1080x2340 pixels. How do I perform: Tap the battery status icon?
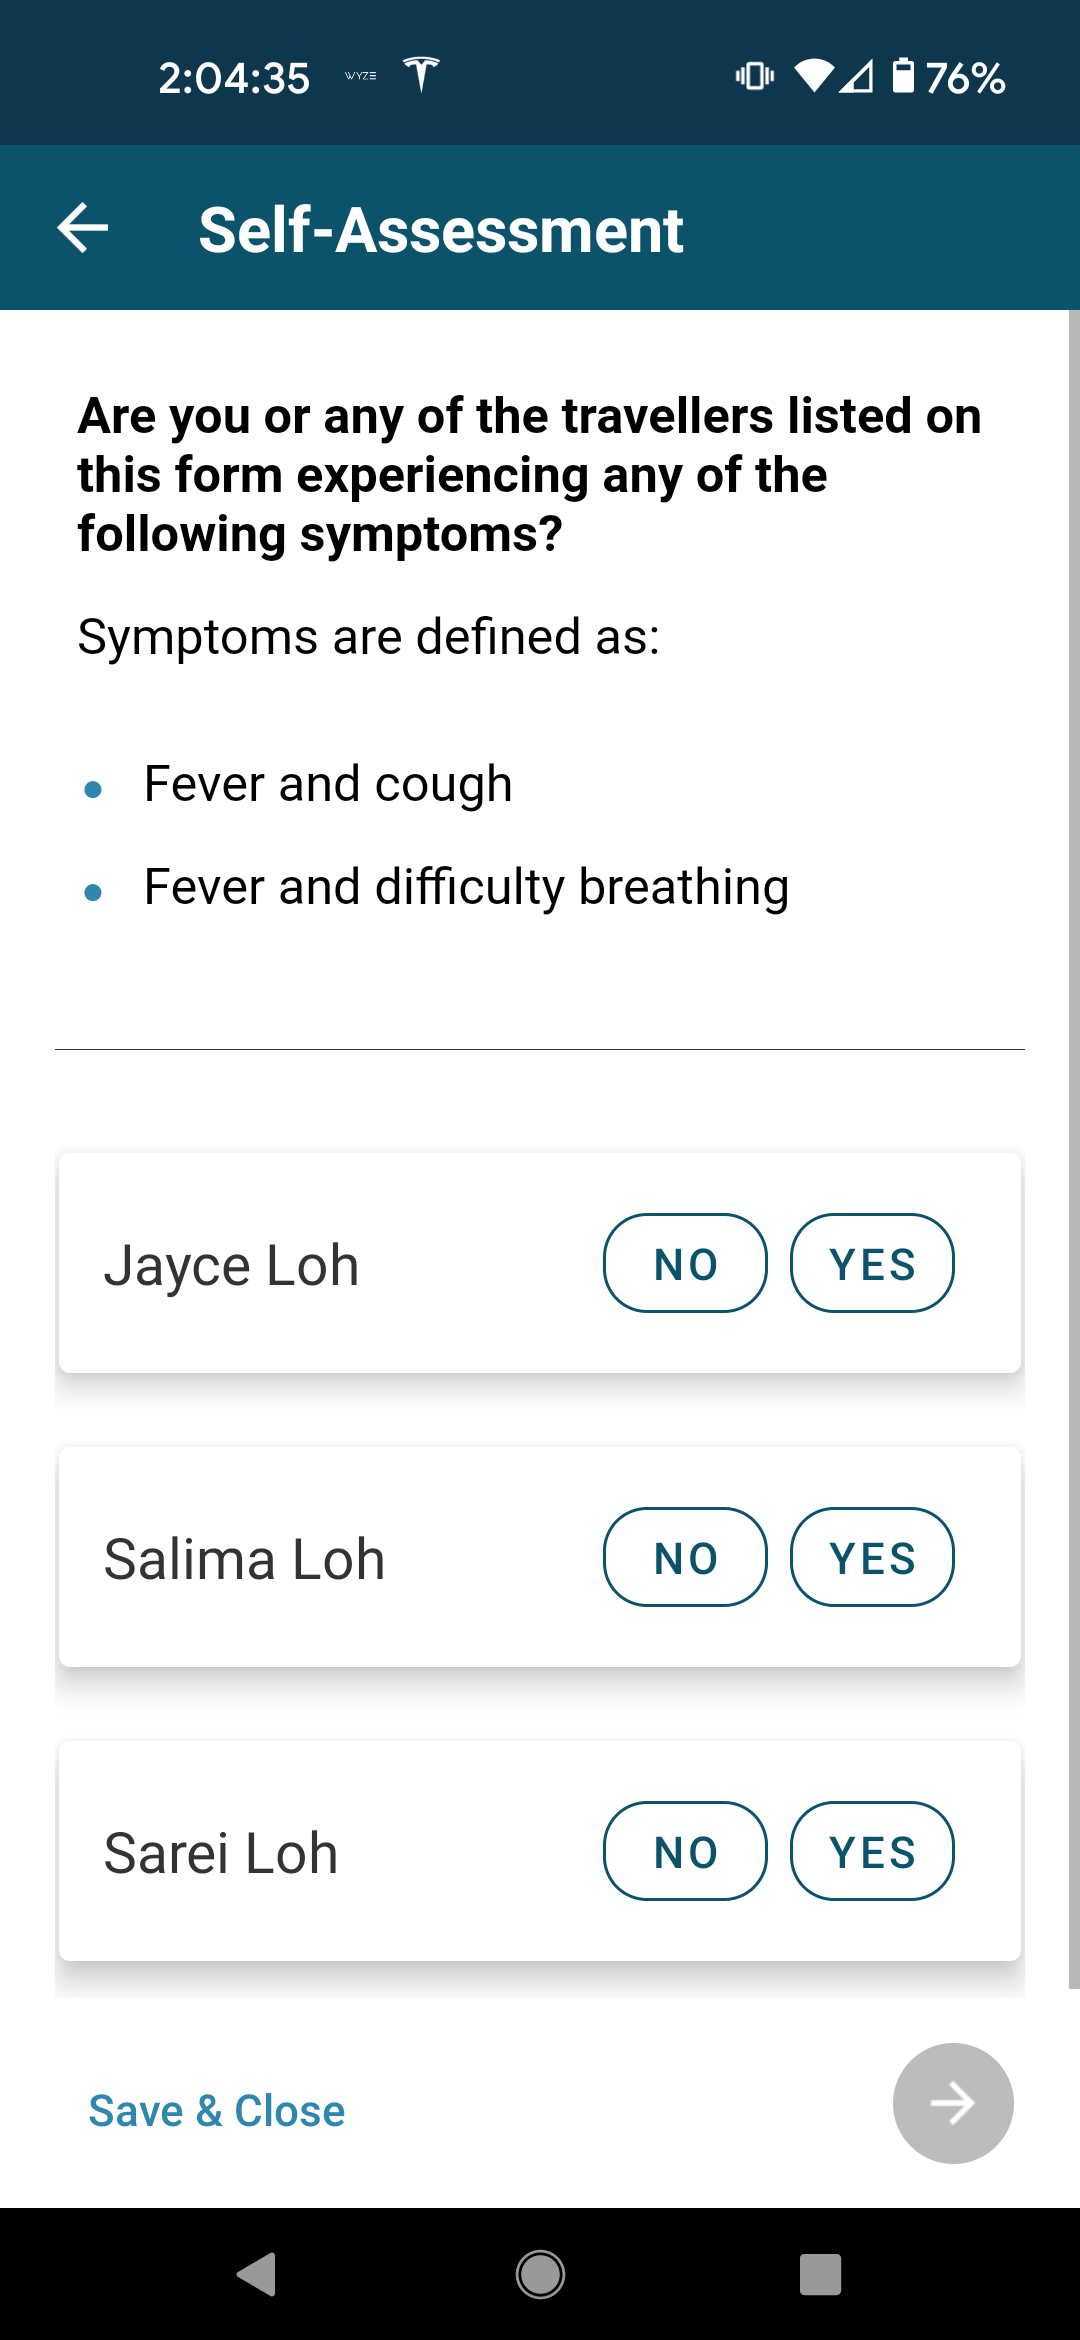point(903,76)
